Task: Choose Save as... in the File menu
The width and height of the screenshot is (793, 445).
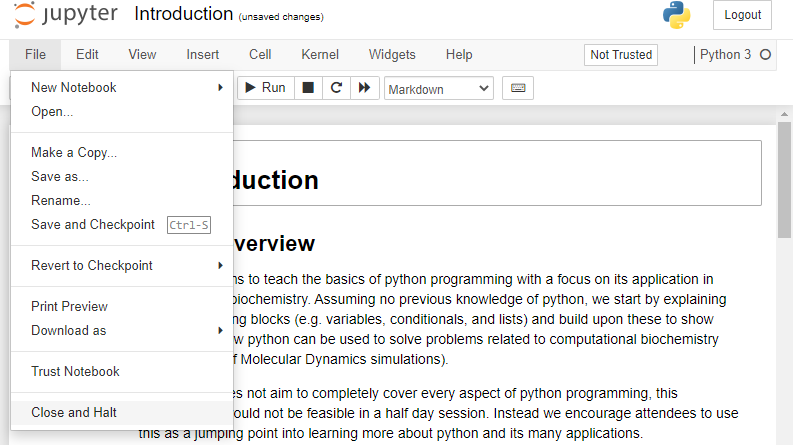Action: tap(122, 176)
